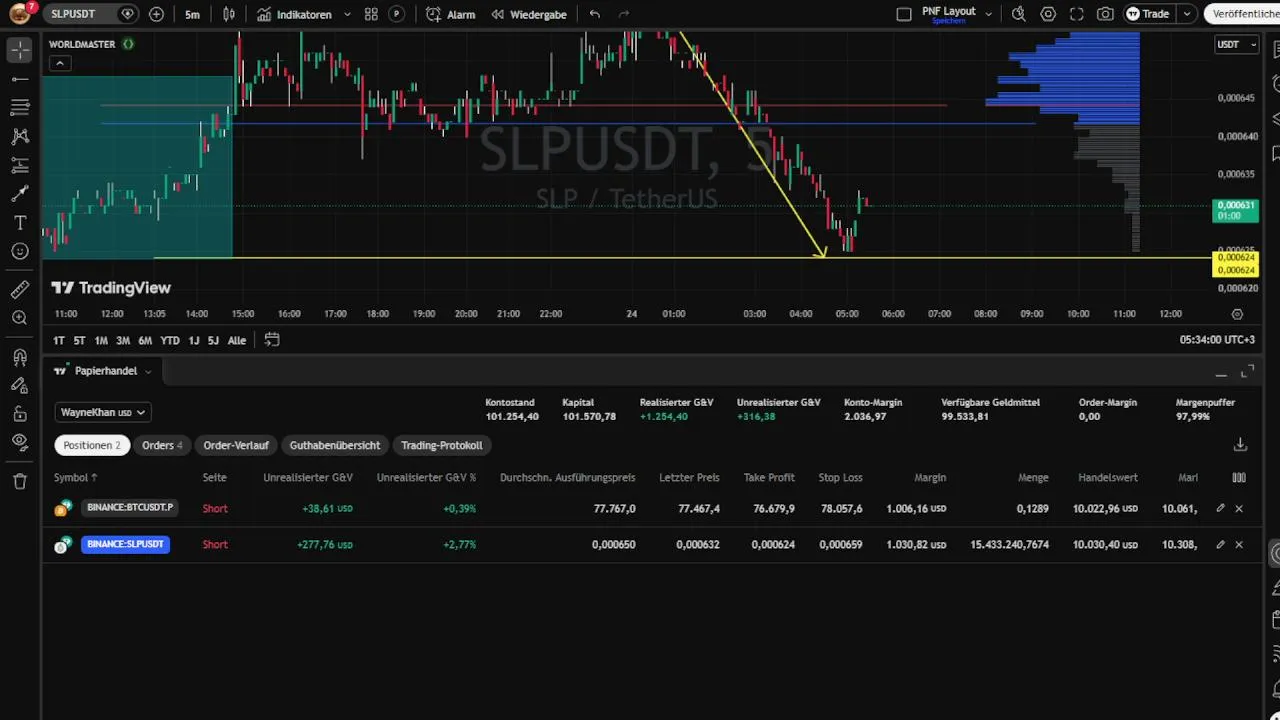
Task: Maximize the trading panel
Action: point(1247,372)
